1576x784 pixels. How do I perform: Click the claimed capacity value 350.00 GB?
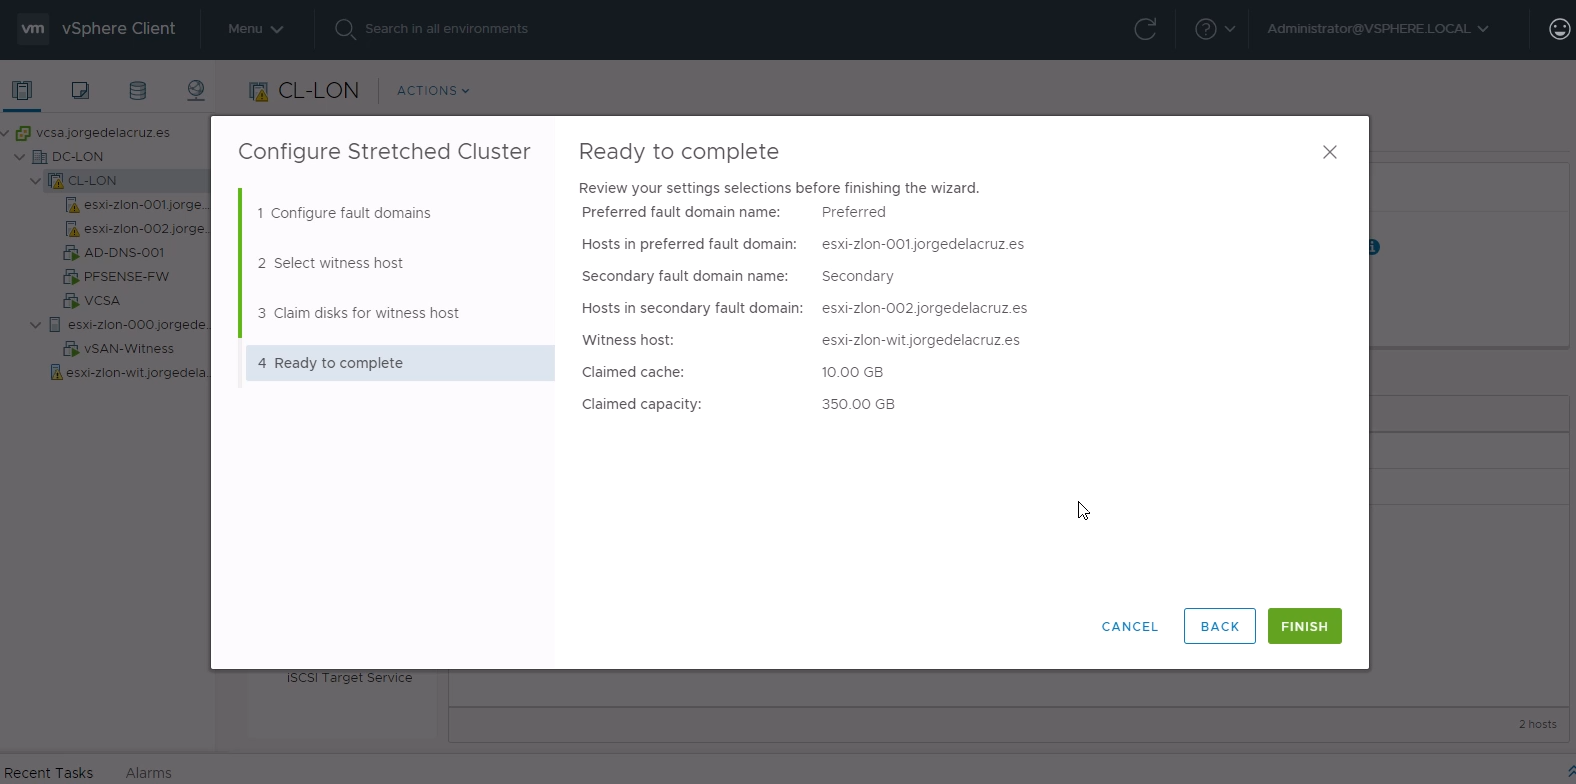coord(858,404)
